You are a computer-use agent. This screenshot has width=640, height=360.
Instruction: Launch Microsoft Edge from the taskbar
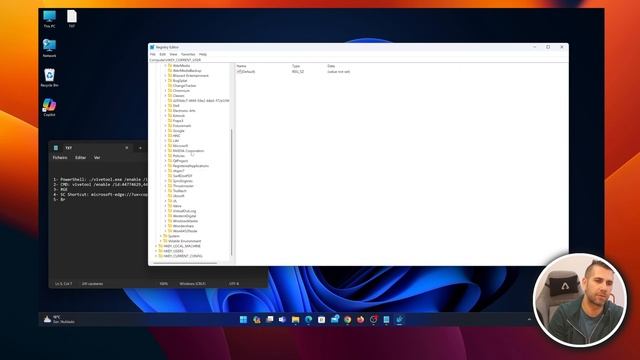click(x=309, y=320)
